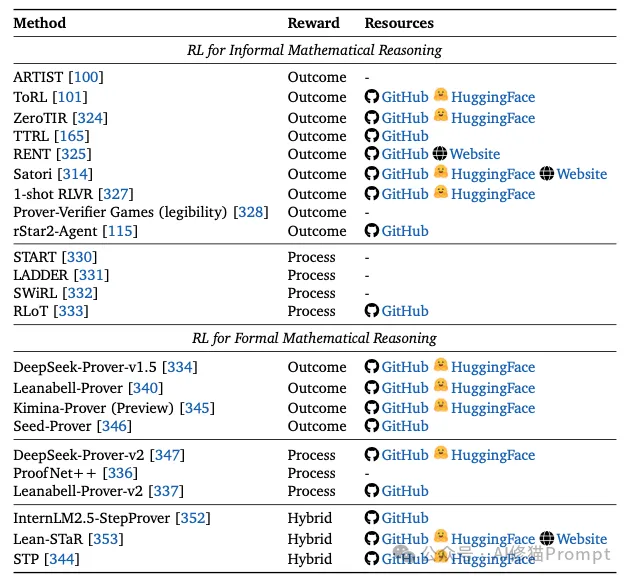Click the globe icon in the Satori row
The image size is (629, 579).
(546, 174)
